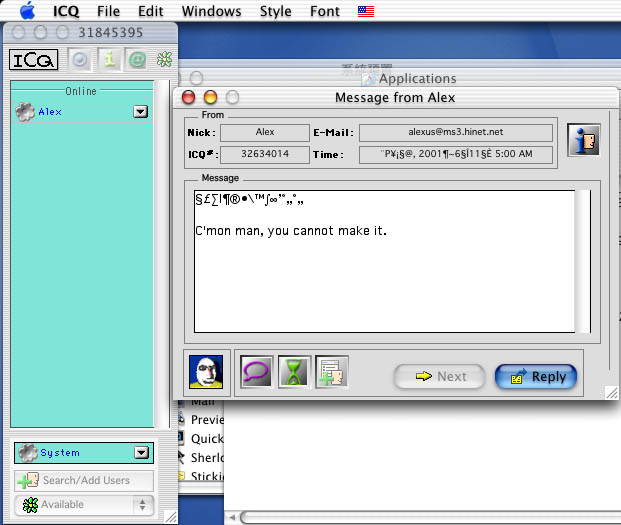Open the Windows menu
Viewport: 621px width, 525px height.
tap(211, 11)
